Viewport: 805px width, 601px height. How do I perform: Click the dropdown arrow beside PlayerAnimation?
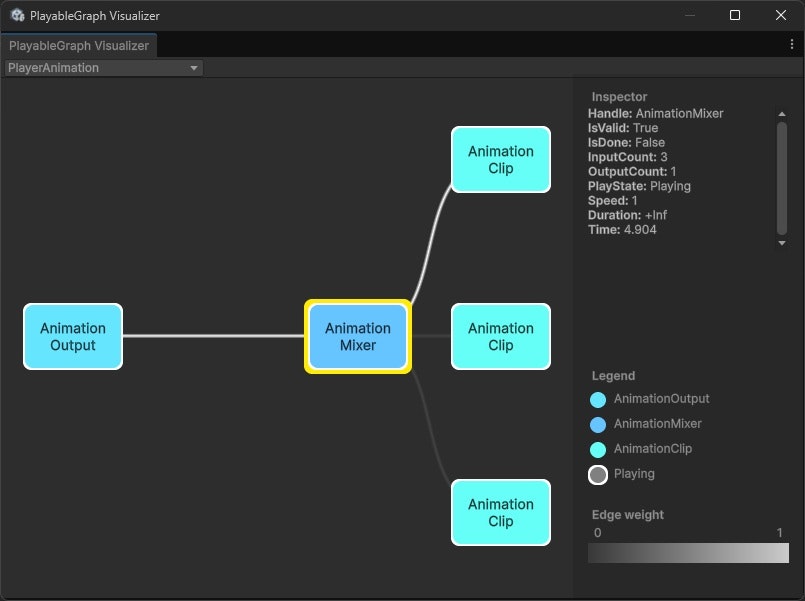point(194,67)
